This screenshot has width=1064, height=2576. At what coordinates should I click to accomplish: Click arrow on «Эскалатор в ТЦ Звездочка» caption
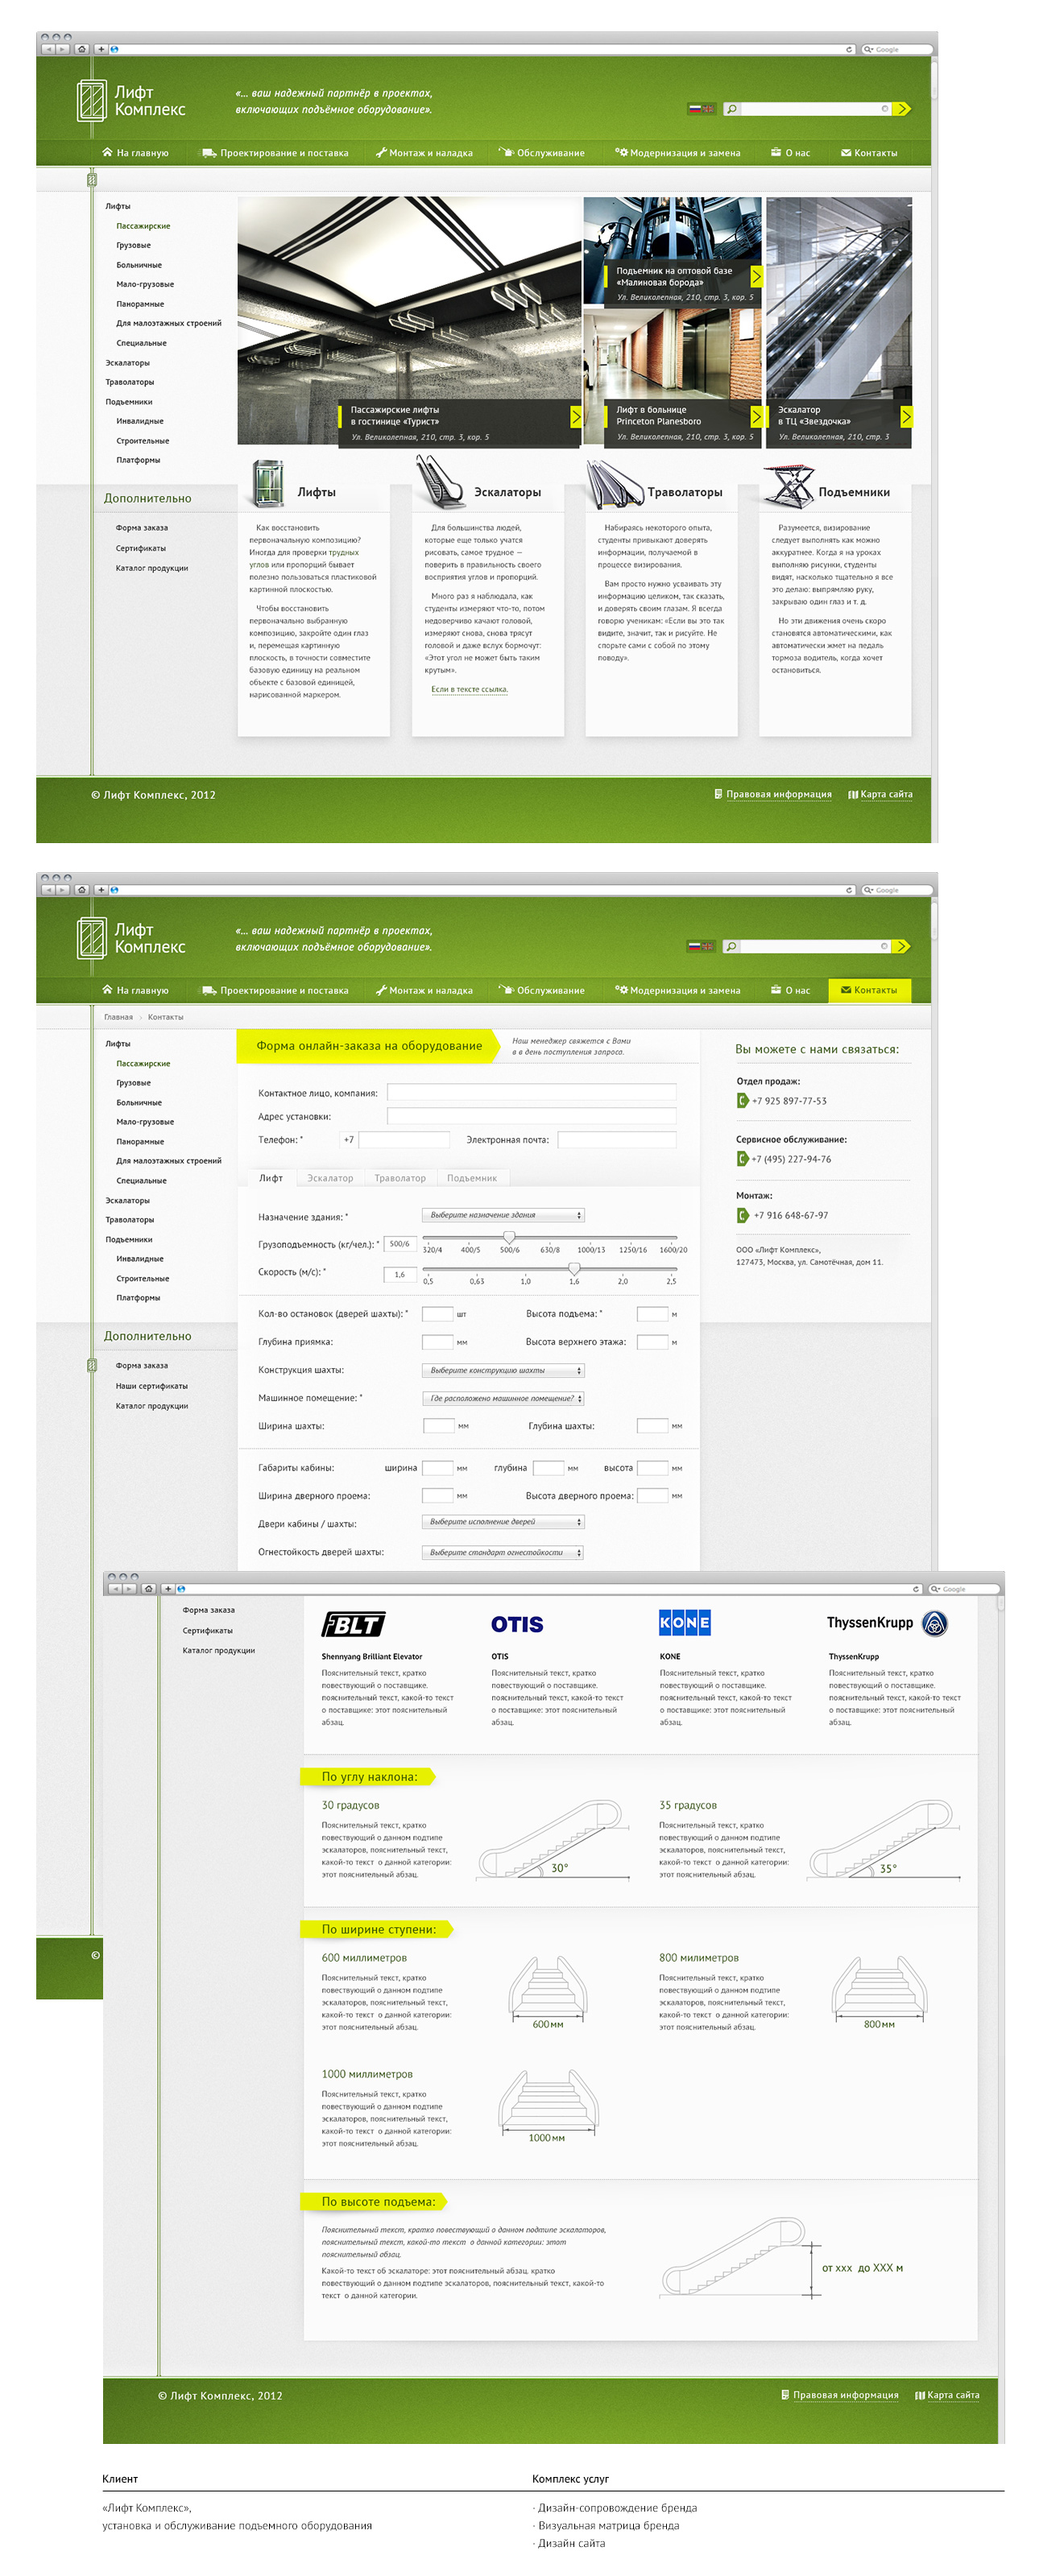click(906, 416)
